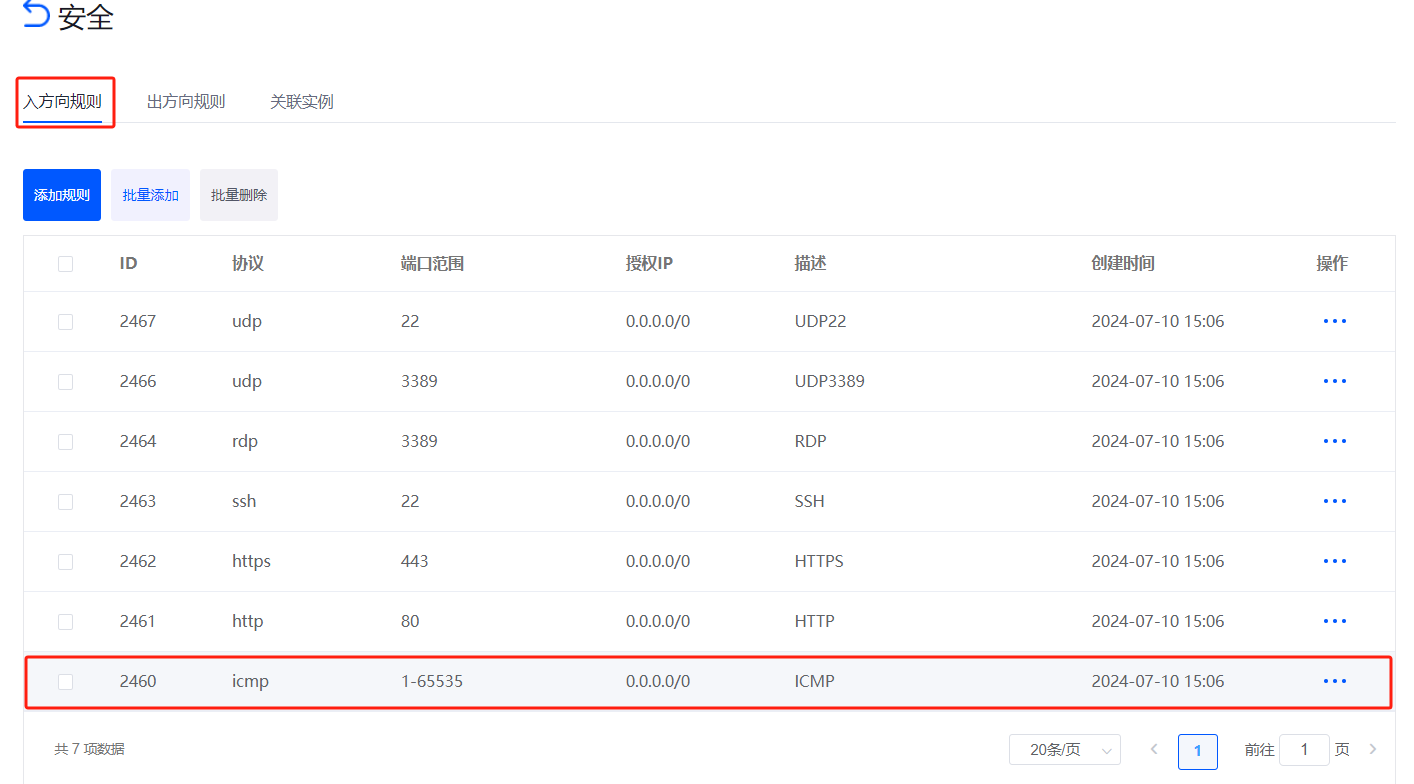Select the checkbox for rule 2463
This screenshot has height=784, width=1414.
point(65,502)
